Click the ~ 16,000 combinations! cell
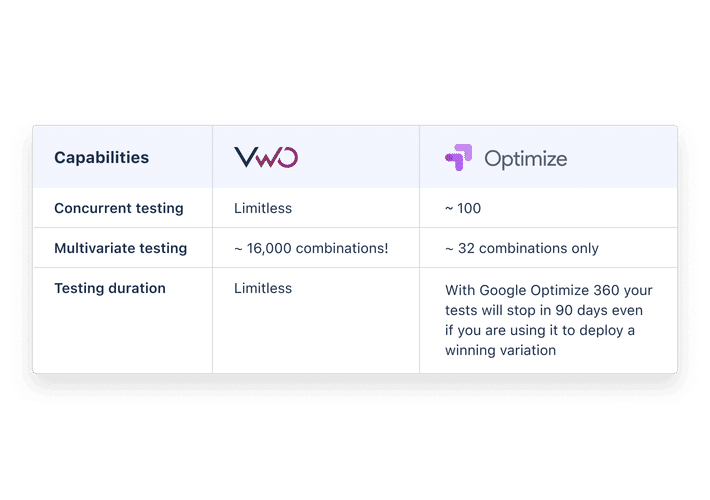This screenshot has width=710, height=500. click(311, 248)
